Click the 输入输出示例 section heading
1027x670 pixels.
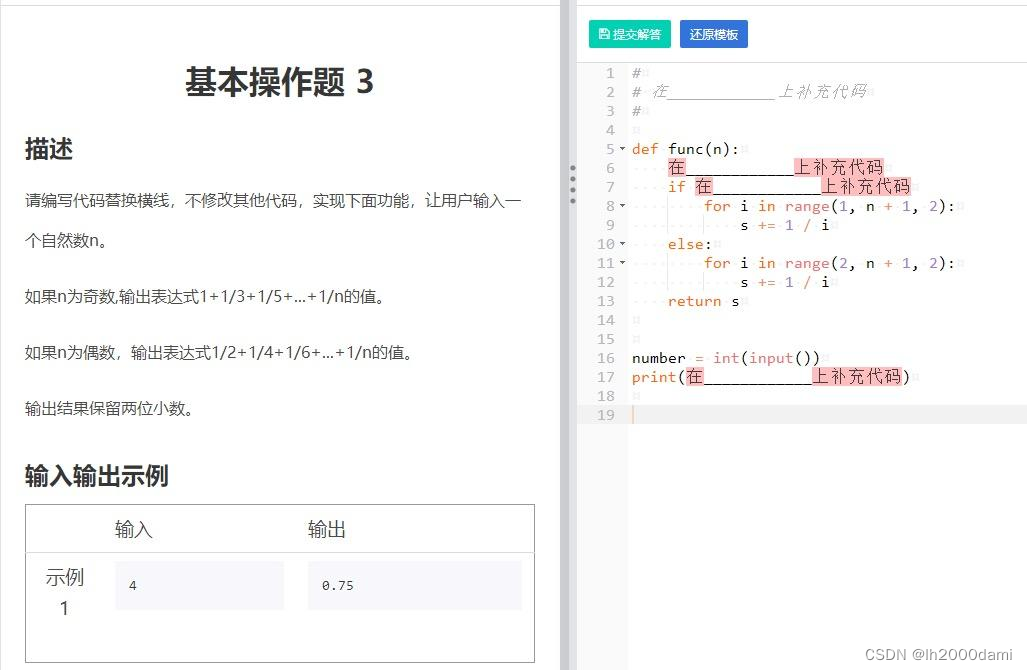[x=96, y=477]
